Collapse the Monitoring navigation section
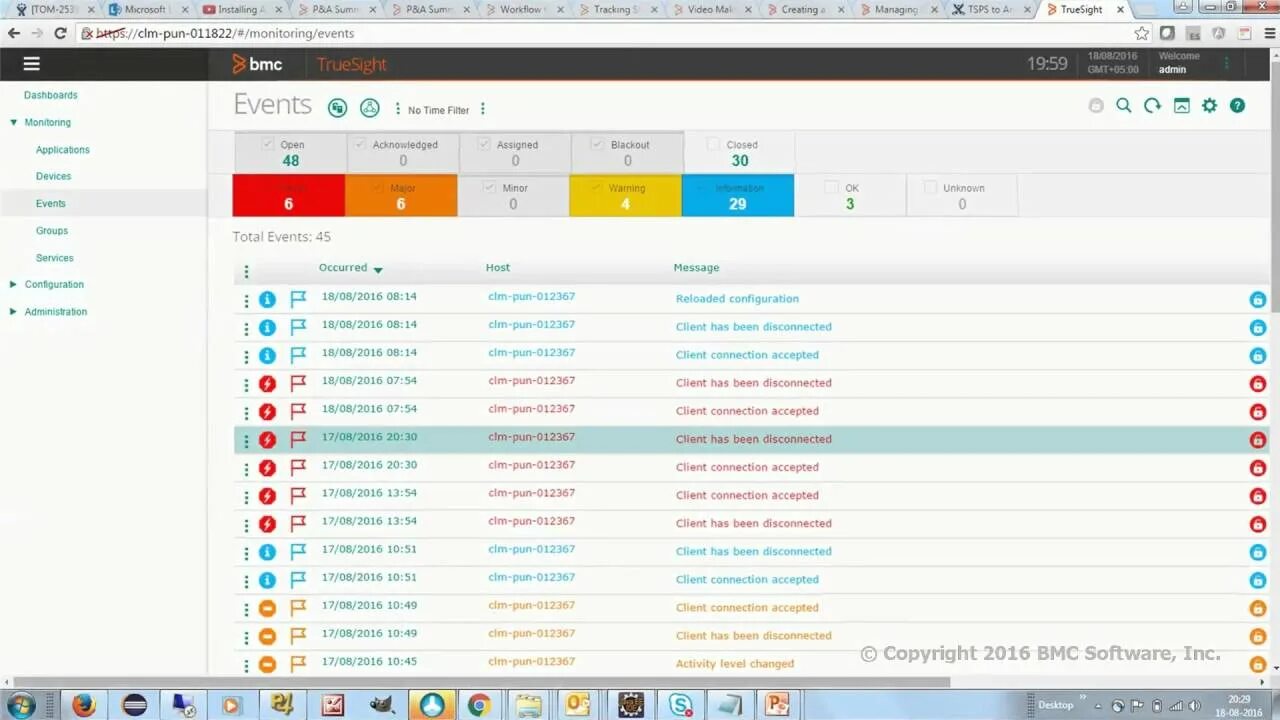The width and height of the screenshot is (1280, 720). point(14,123)
